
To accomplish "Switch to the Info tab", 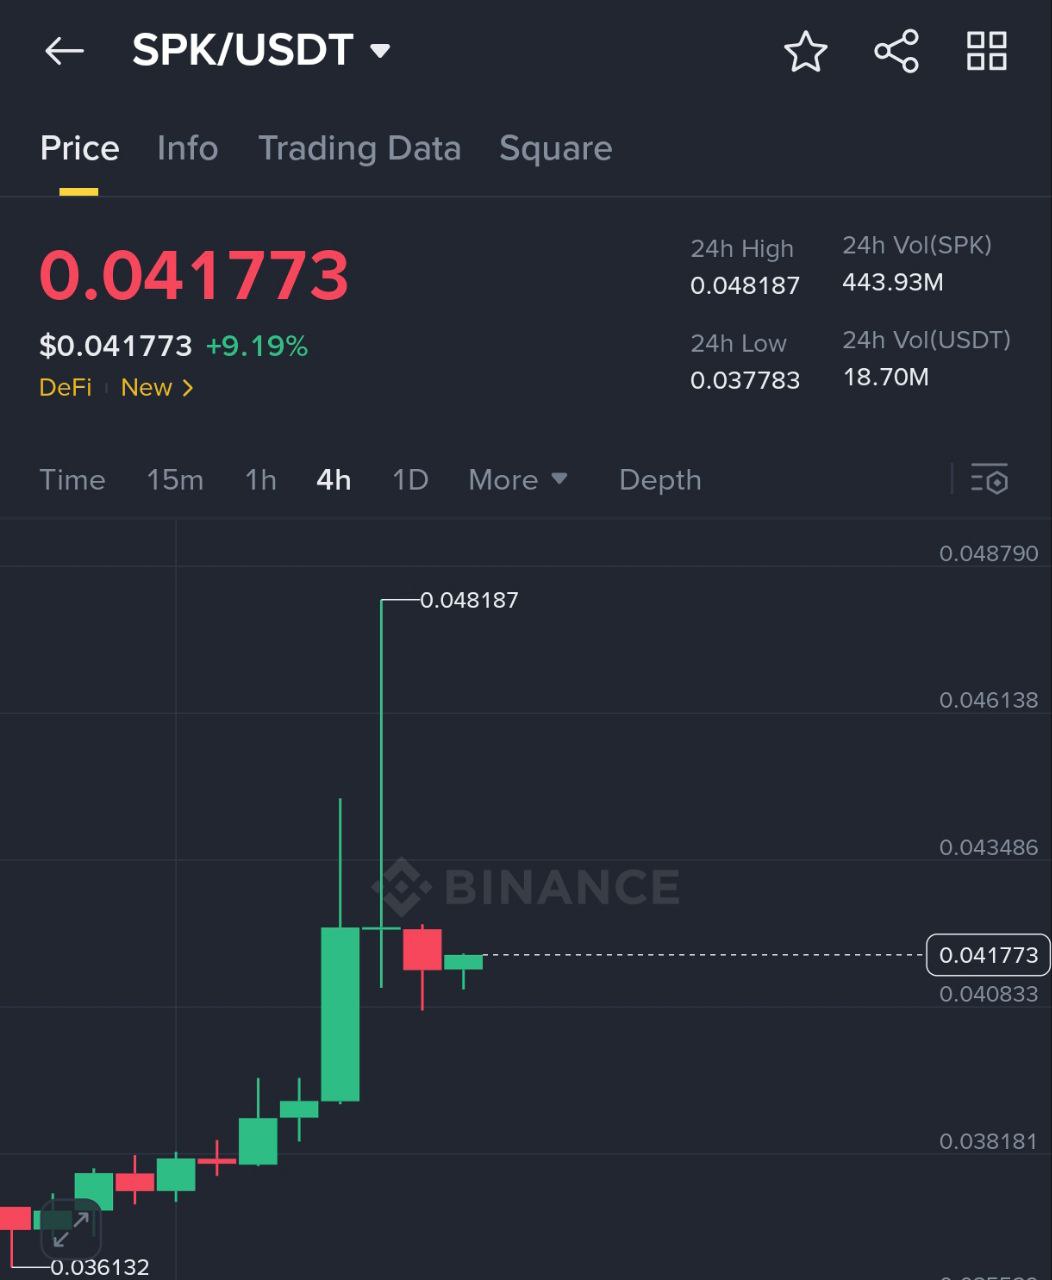I will (187, 149).
